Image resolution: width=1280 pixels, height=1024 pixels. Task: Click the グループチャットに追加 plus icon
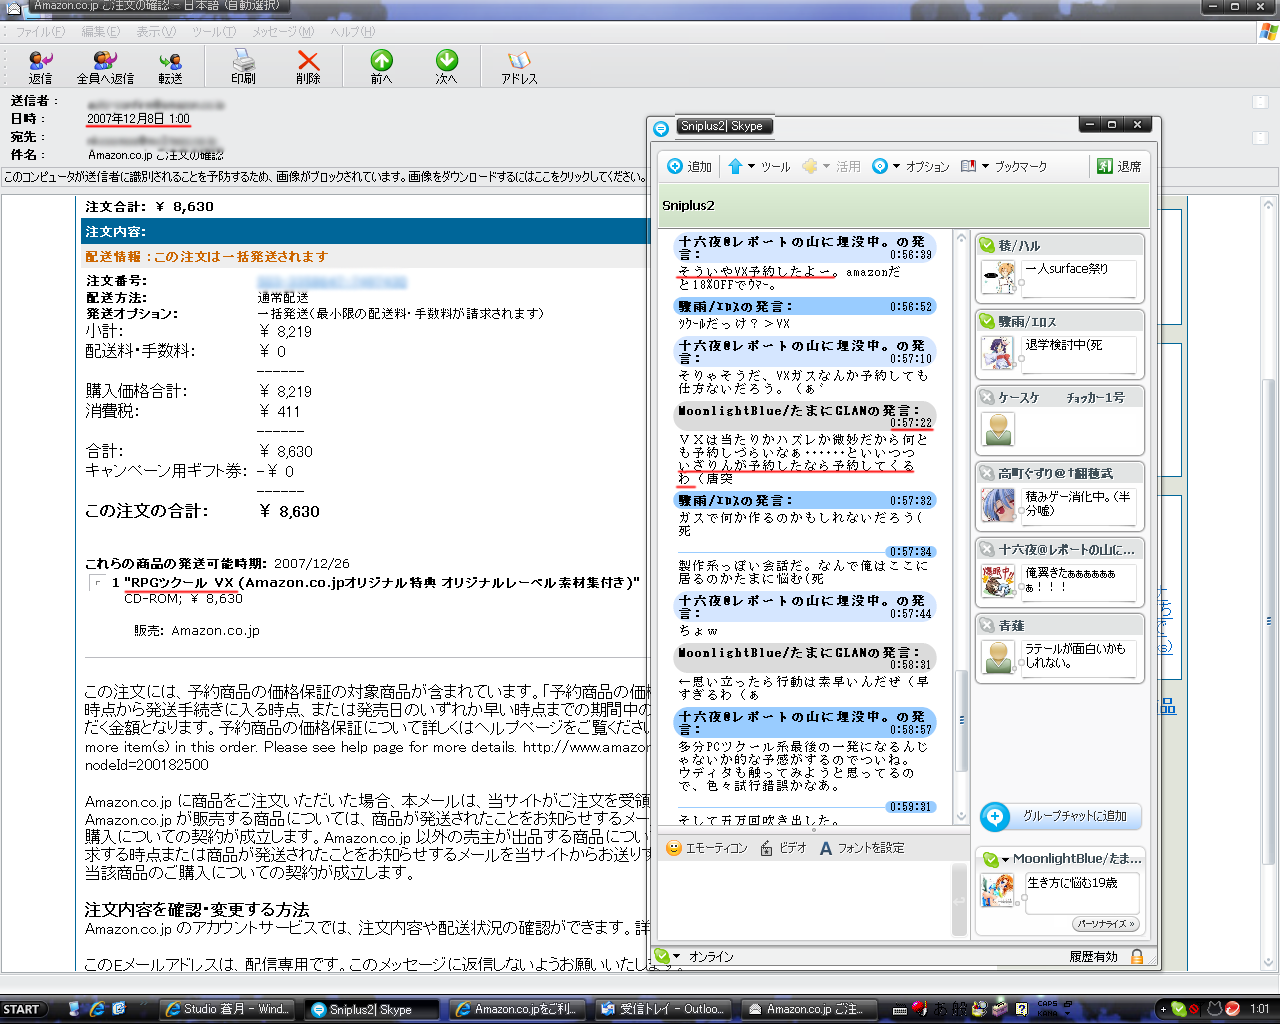tap(995, 817)
